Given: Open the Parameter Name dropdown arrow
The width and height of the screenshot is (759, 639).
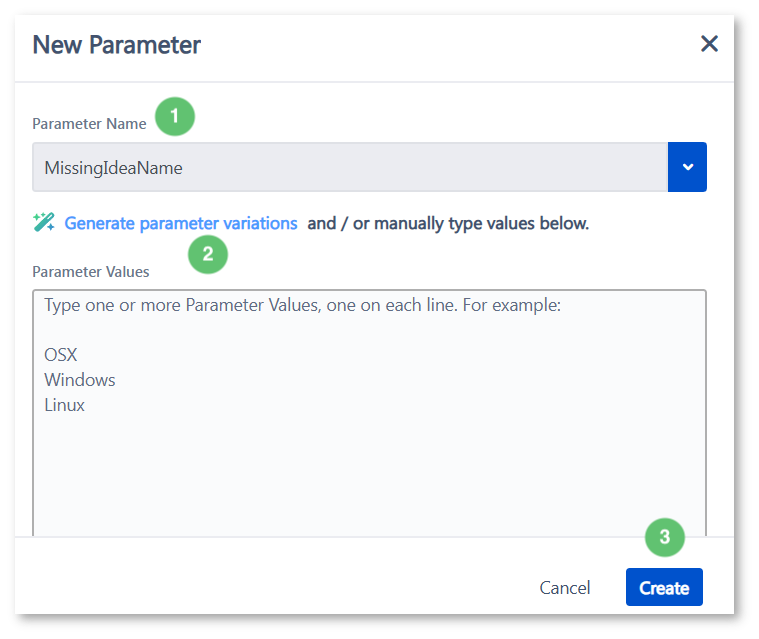Looking at the screenshot, I should pos(687,167).
